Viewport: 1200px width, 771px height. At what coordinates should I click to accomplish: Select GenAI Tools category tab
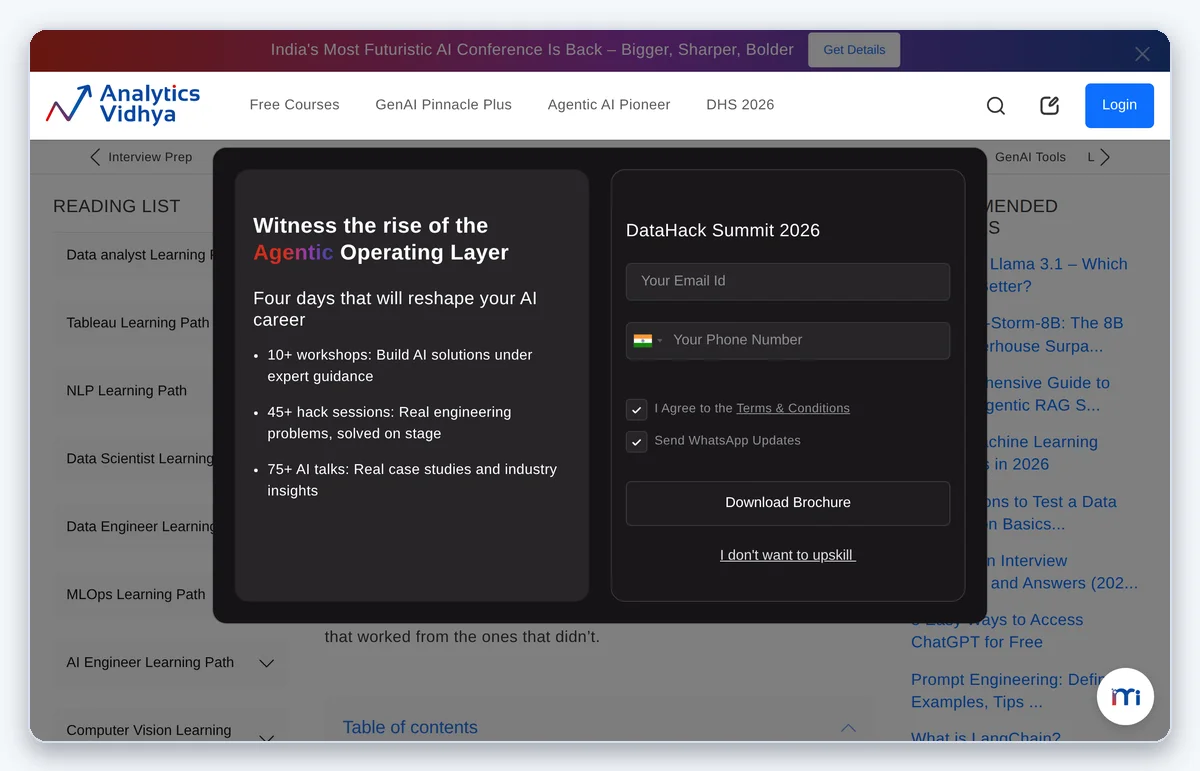(x=1030, y=157)
